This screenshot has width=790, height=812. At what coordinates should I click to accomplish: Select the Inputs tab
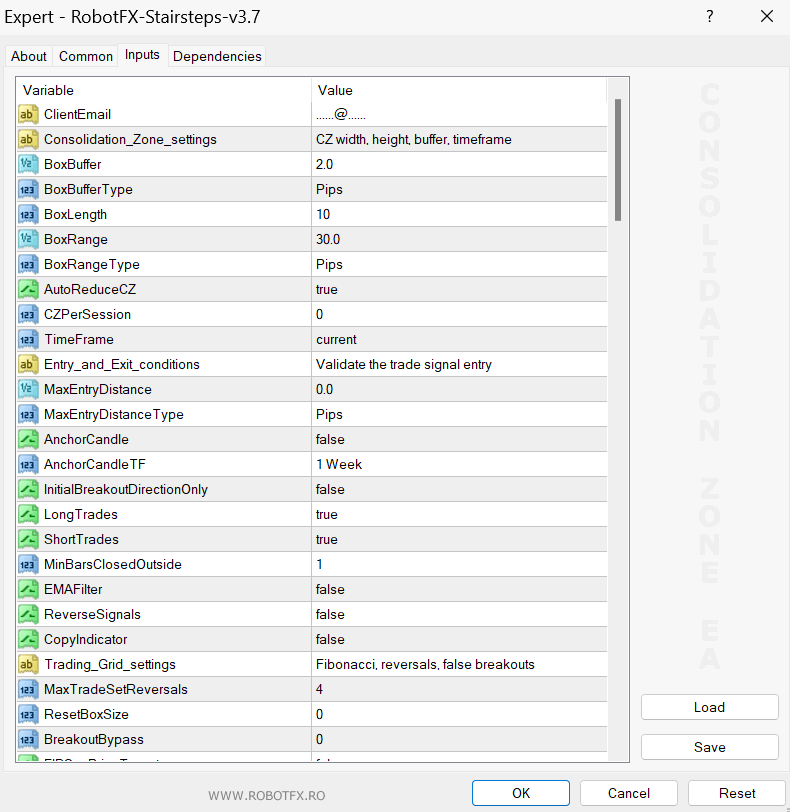(x=142, y=55)
